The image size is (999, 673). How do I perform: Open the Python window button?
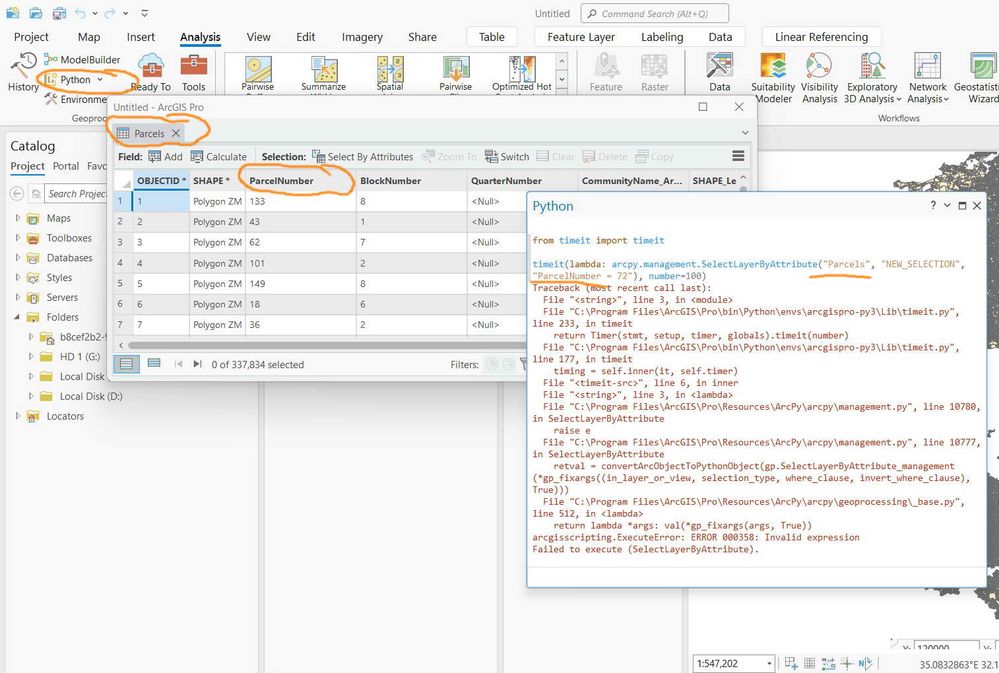click(x=68, y=80)
